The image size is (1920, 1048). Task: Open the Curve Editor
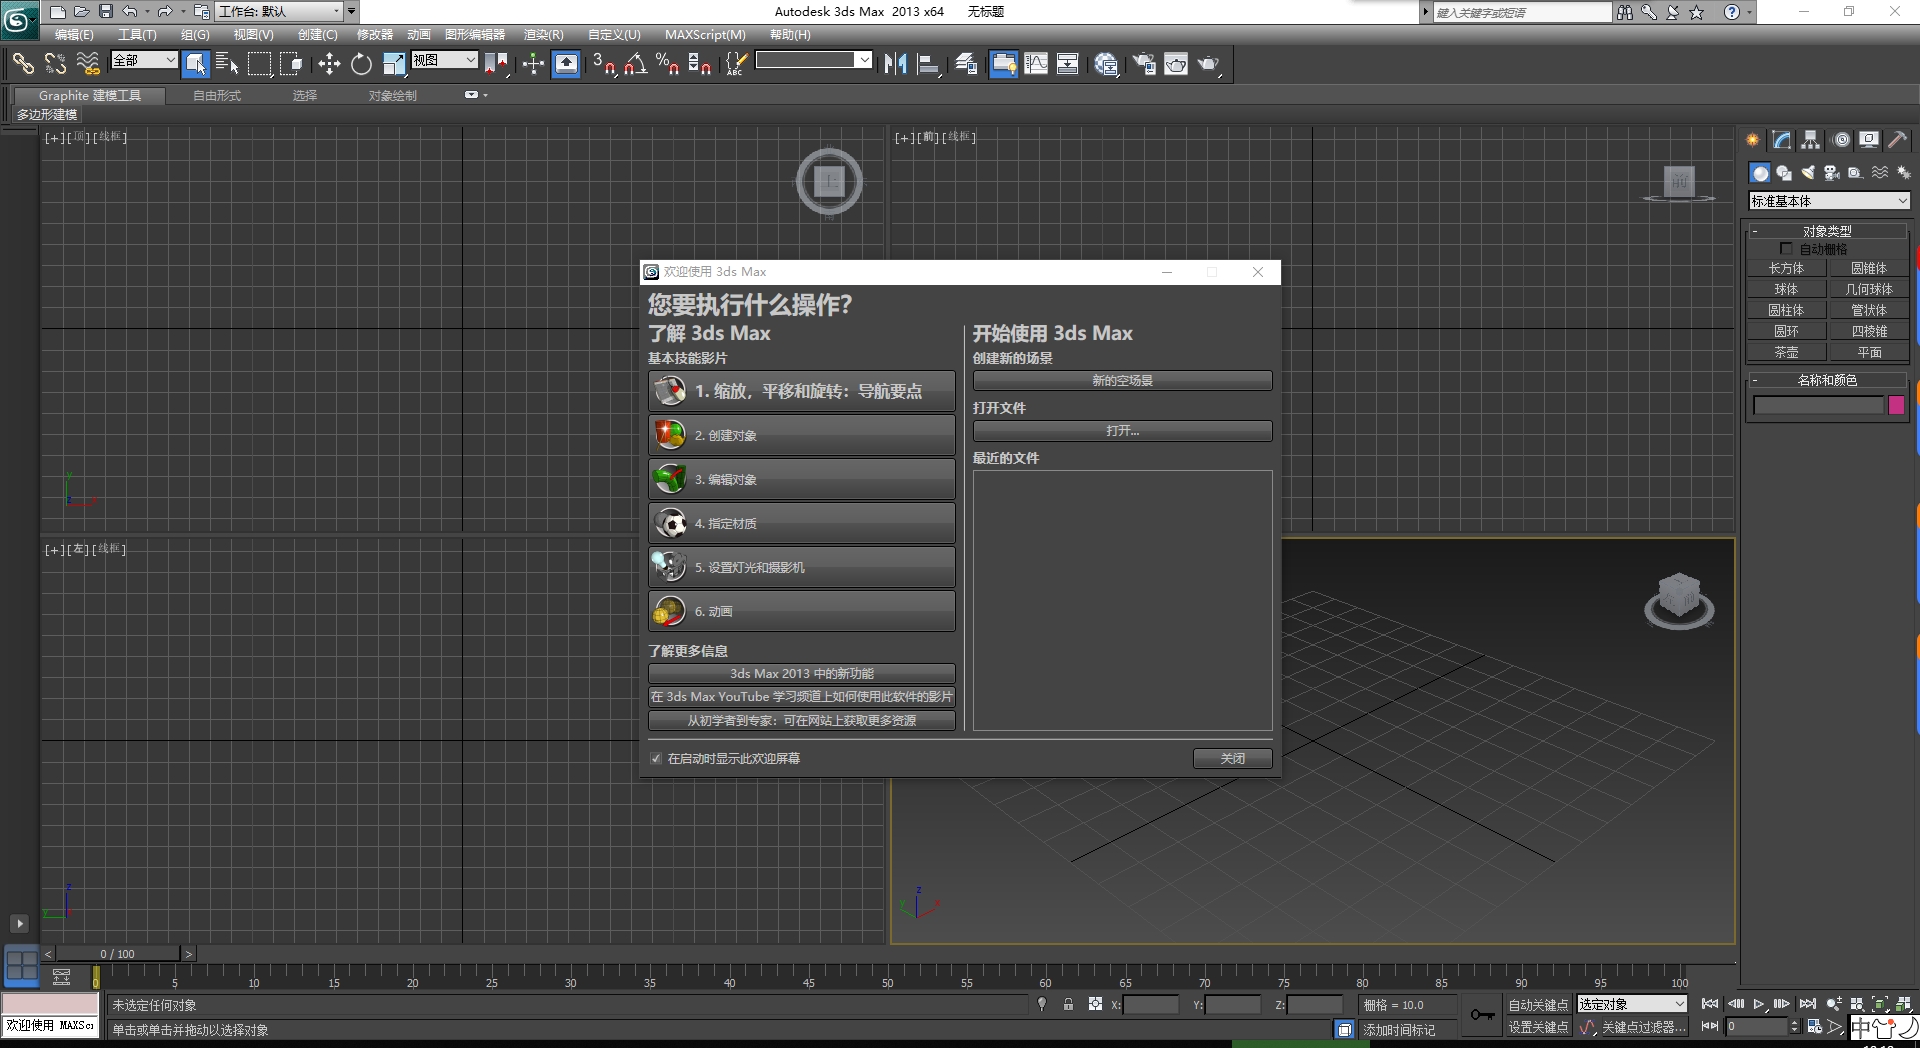(x=1036, y=63)
